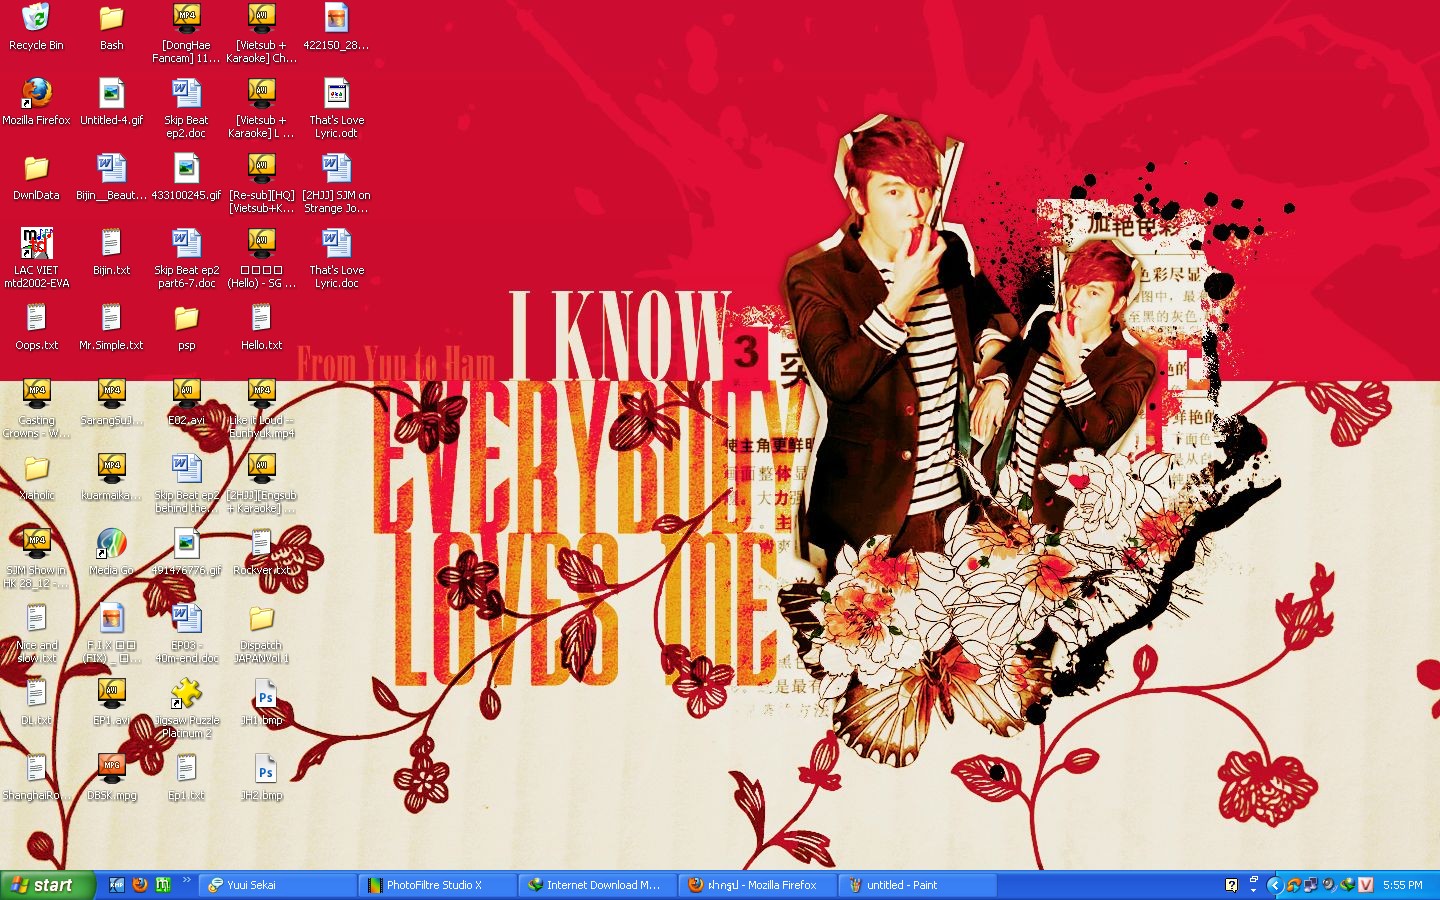Launch the Media Go shortcut

pyautogui.click(x=111, y=551)
